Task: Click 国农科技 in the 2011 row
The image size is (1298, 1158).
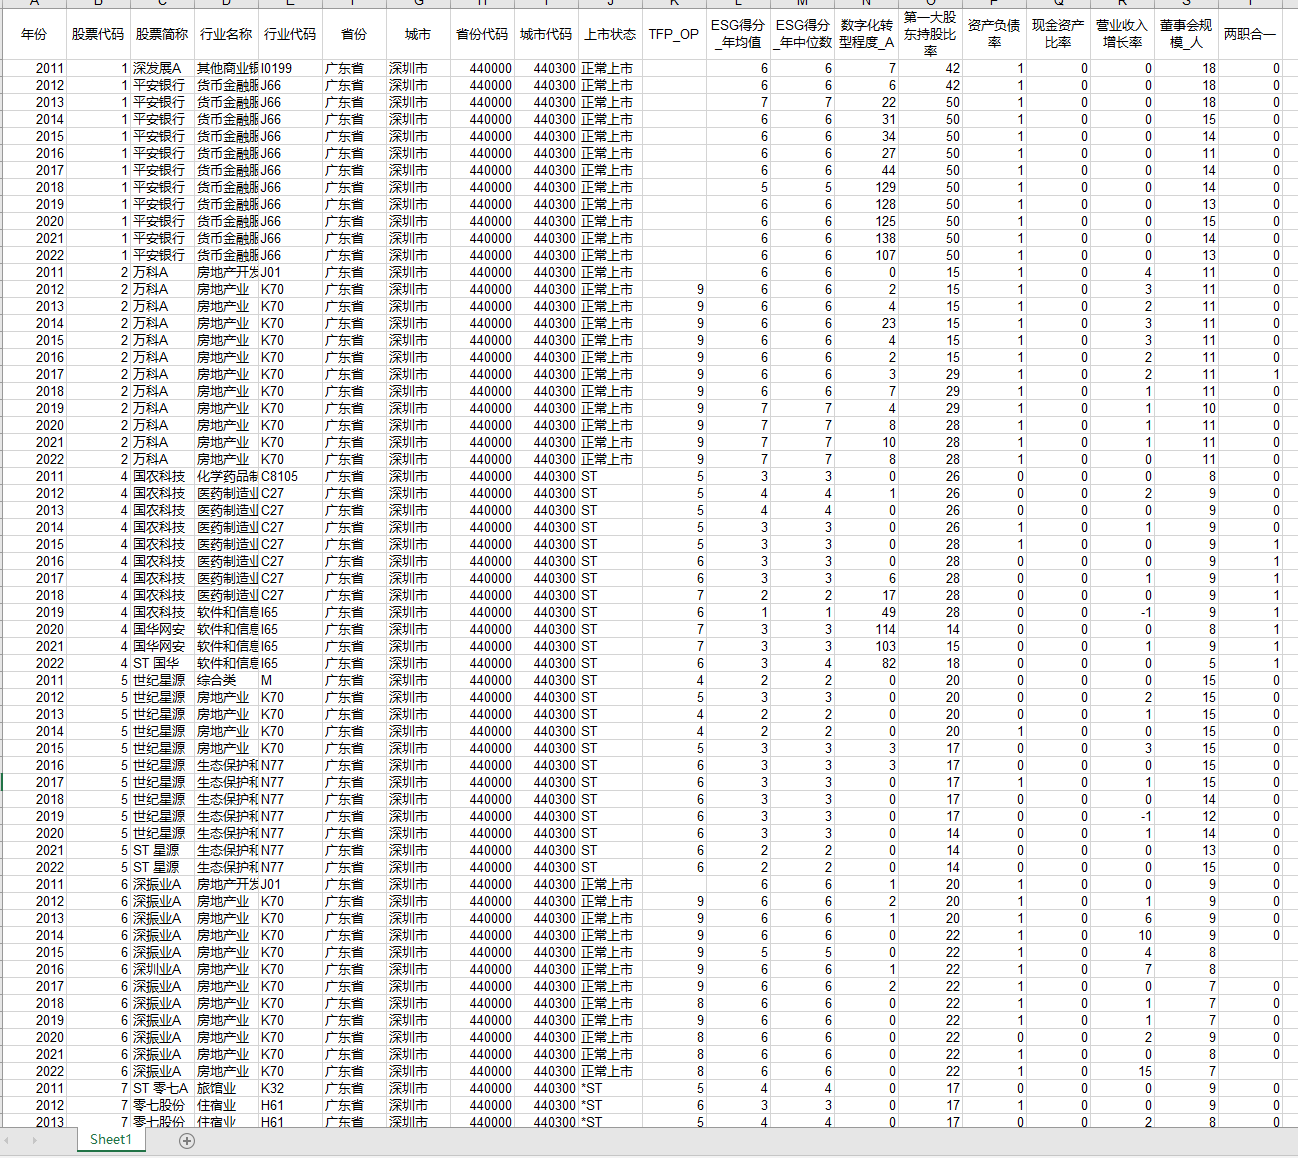Action: (162, 476)
